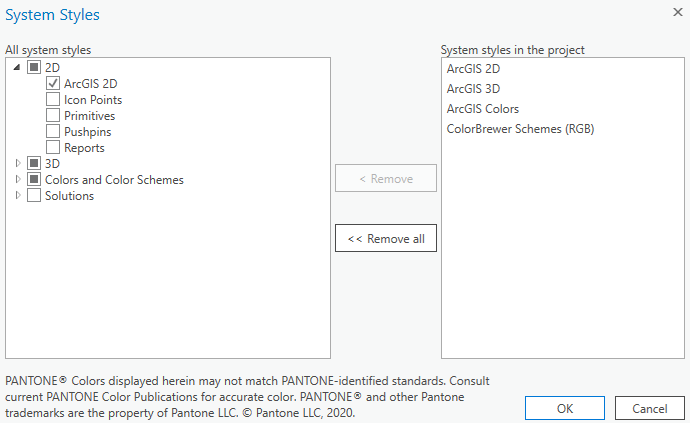Enable the Primitives style checkbox
Screen dimensions: 690x423
pyautogui.click(x=54, y=116)
